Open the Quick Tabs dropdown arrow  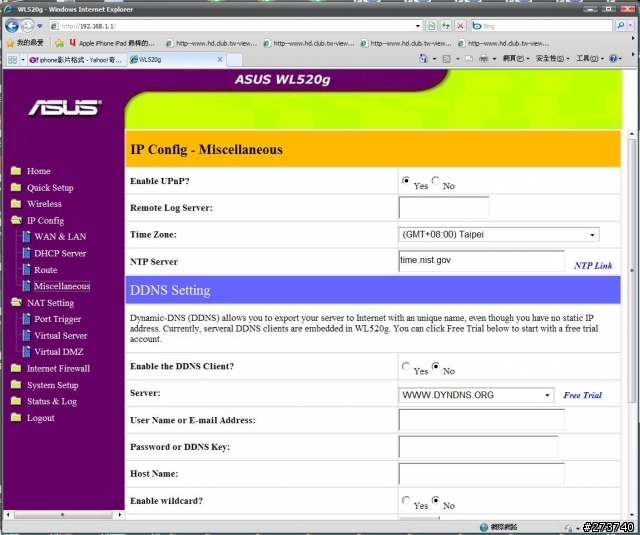pos(23,60)
